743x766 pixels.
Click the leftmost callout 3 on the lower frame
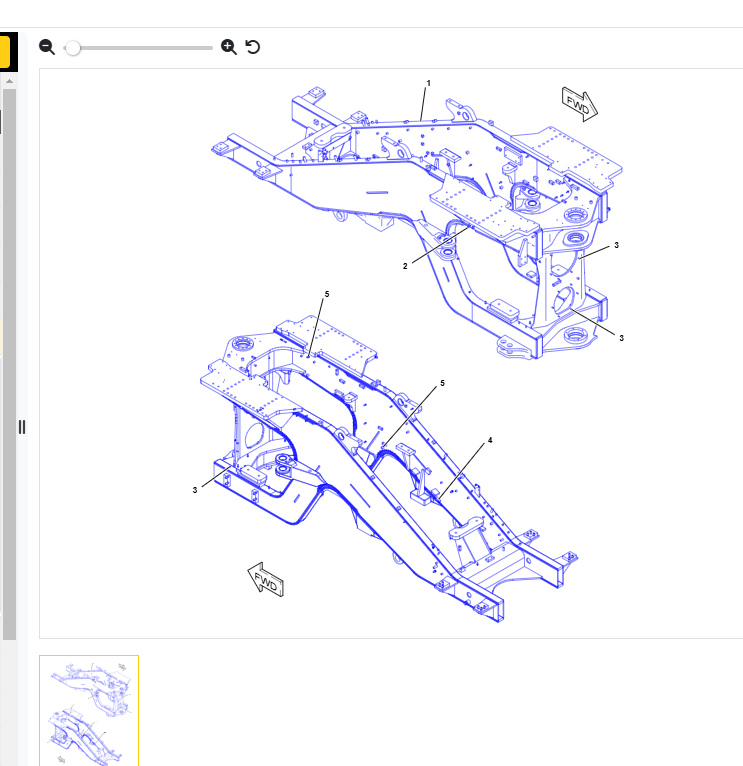pos(195,490)
